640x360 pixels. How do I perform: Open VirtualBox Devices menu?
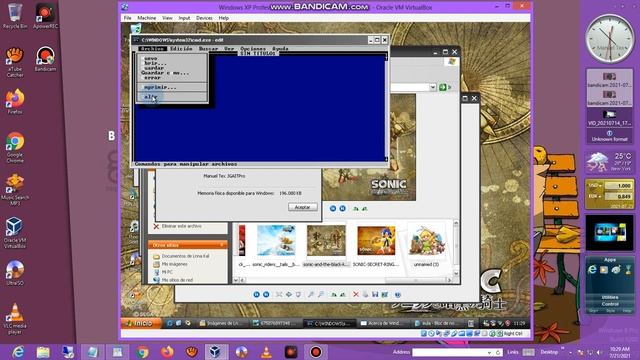[x=204, y=18]
